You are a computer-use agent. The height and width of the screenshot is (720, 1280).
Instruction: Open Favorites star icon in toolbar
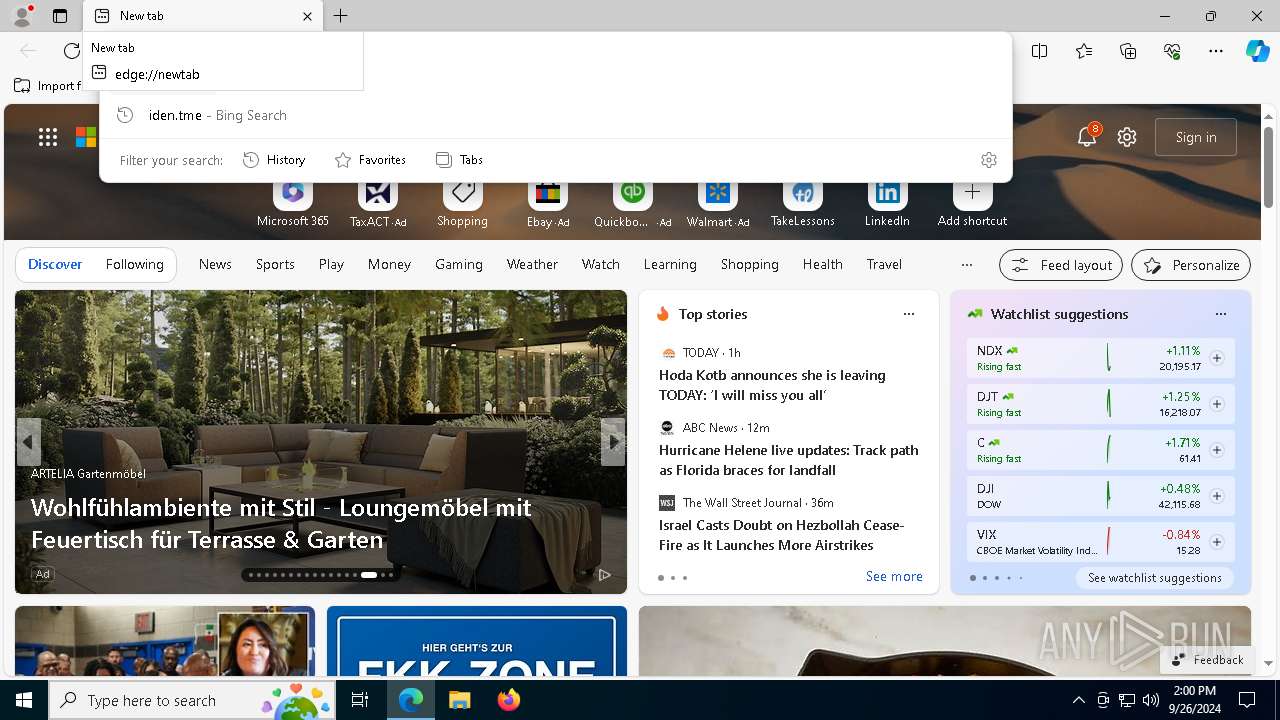pyautogui.click(x=1084, y=51)
